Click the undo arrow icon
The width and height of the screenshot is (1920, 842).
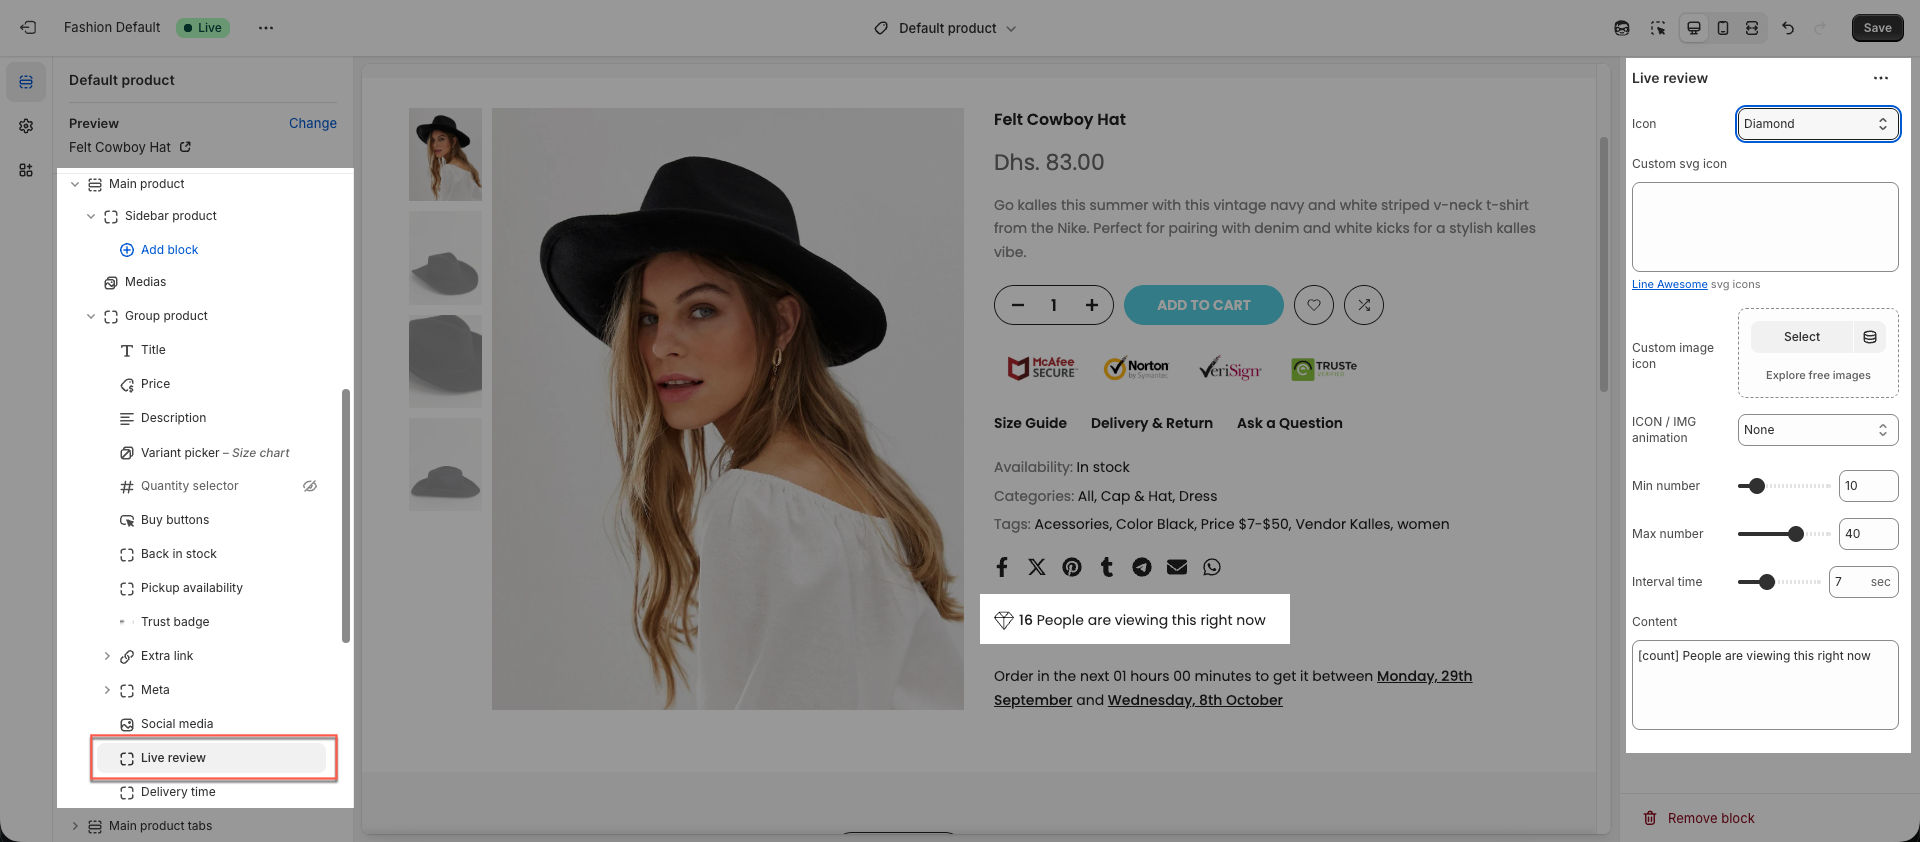[x=1788, y=28]
